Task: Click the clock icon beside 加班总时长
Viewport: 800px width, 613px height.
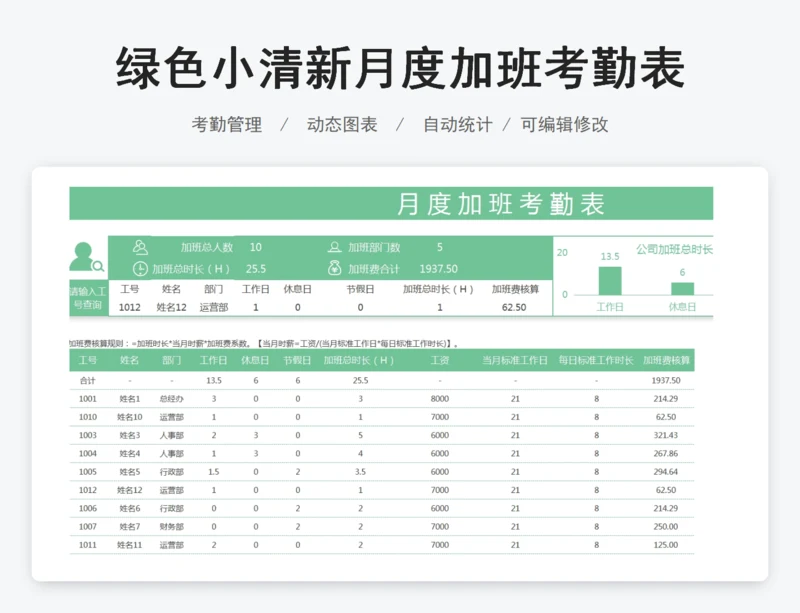Action: pos(140,269)
